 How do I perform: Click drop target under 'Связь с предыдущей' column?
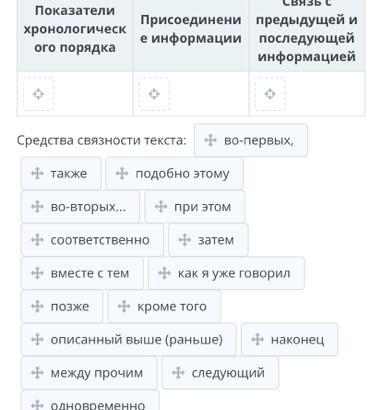pyautogui.click(x=270, y=94)
